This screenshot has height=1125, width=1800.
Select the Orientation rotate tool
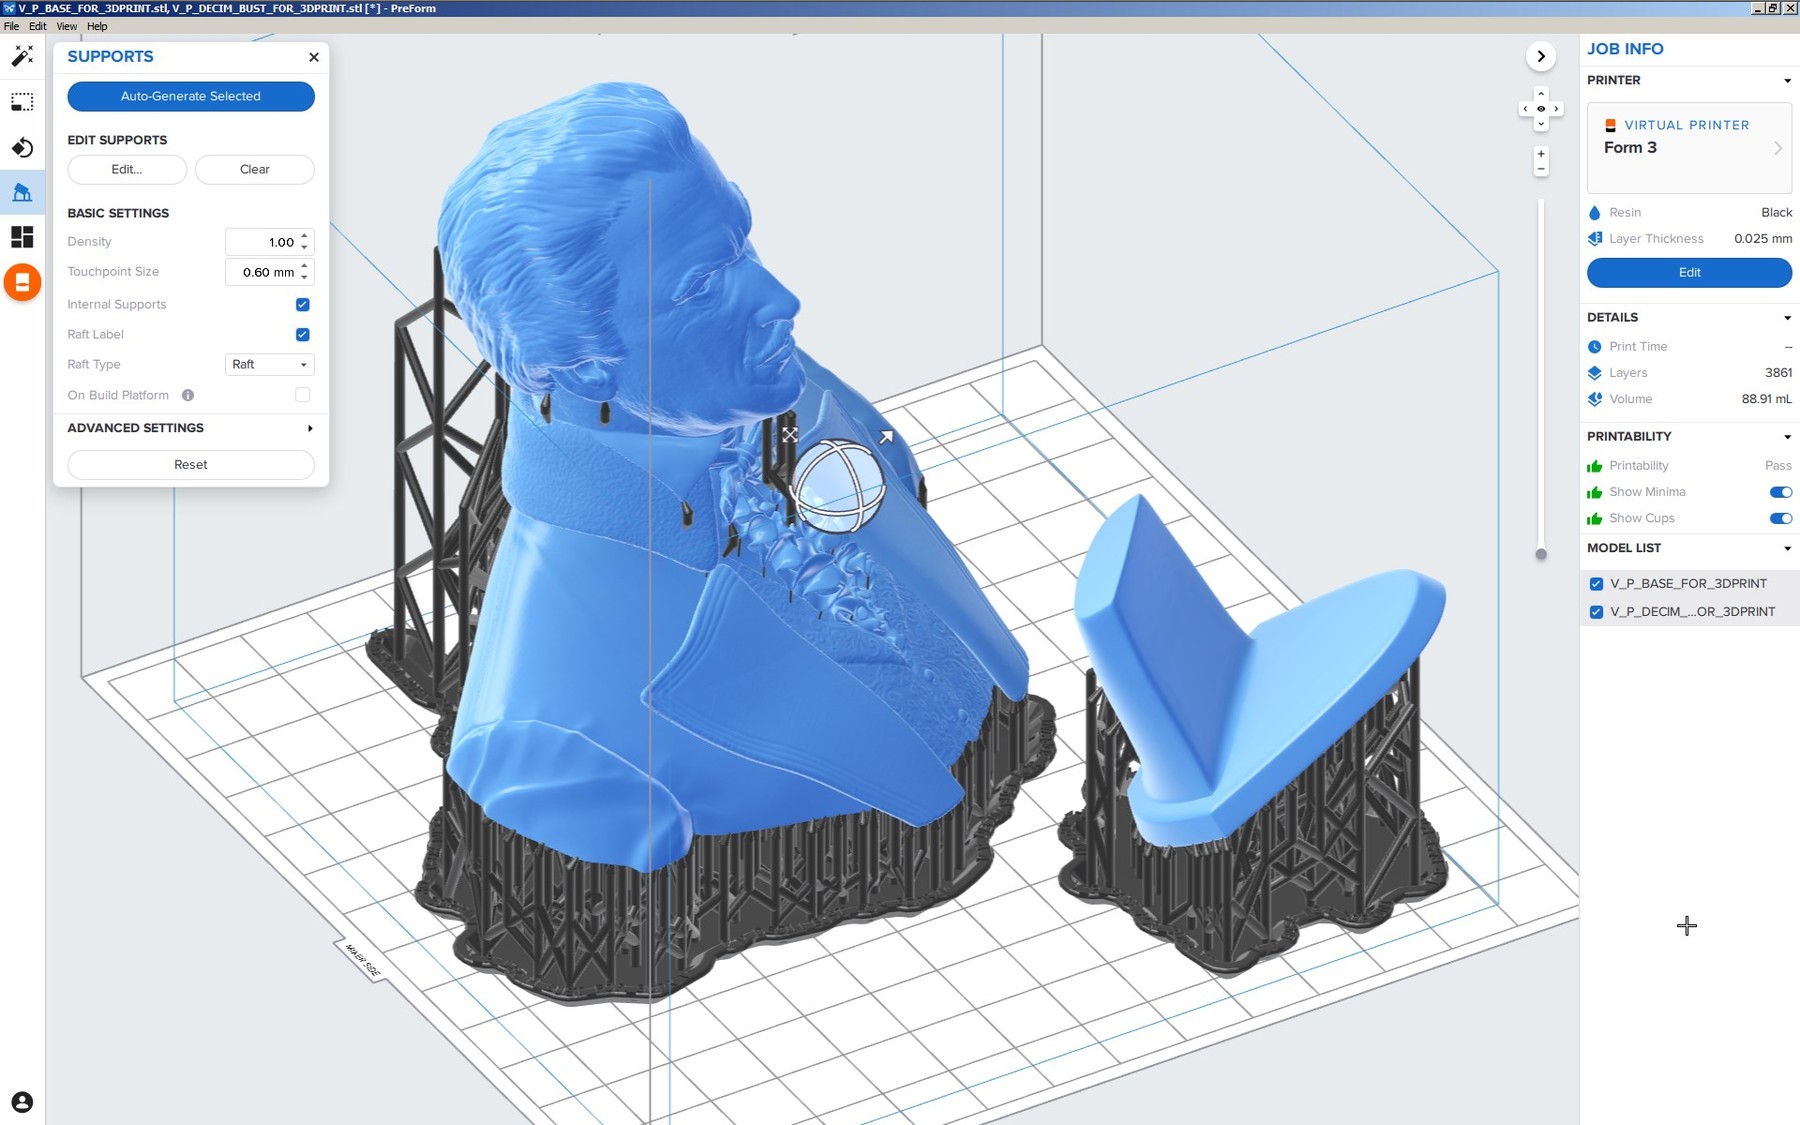(x=22, y=147)
